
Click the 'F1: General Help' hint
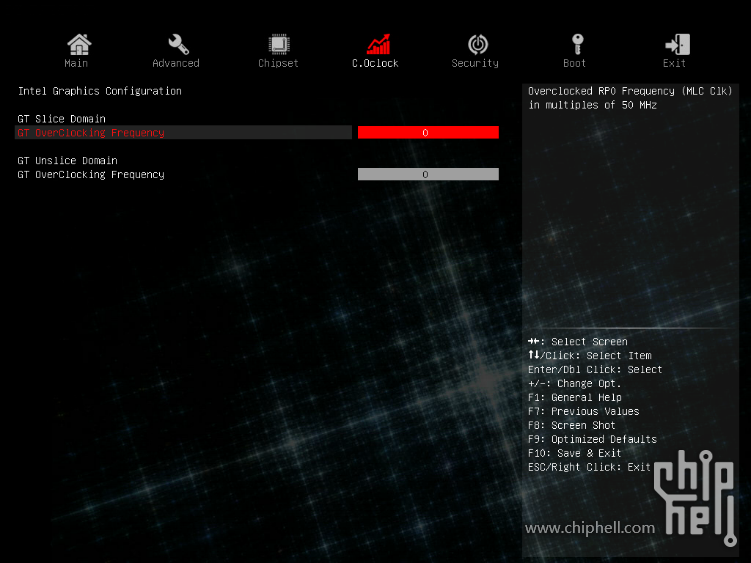click(575, 398)
